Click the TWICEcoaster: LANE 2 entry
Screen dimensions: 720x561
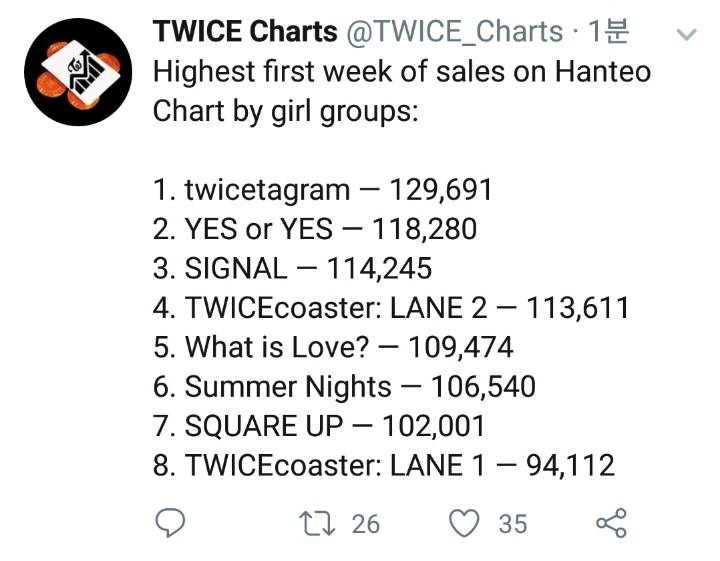391,308
